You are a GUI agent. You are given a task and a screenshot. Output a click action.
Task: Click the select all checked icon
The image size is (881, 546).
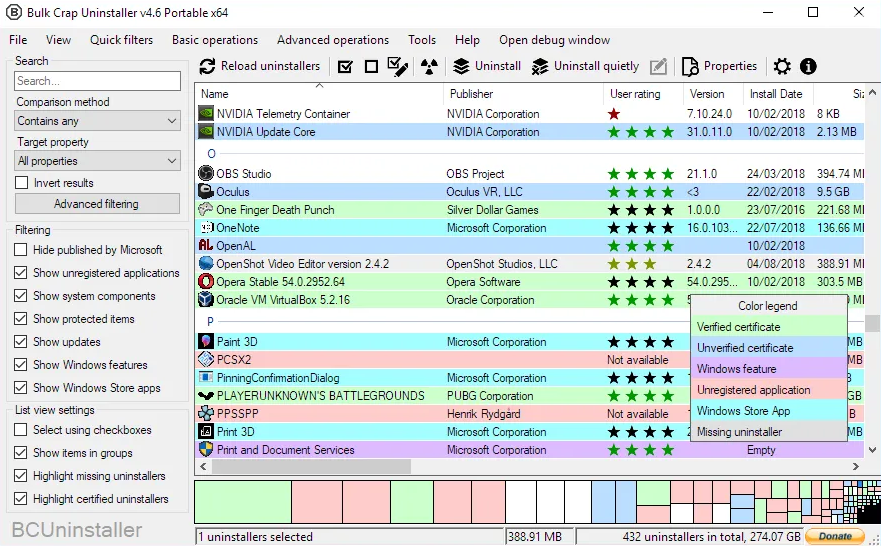click(x=345, y=67)
